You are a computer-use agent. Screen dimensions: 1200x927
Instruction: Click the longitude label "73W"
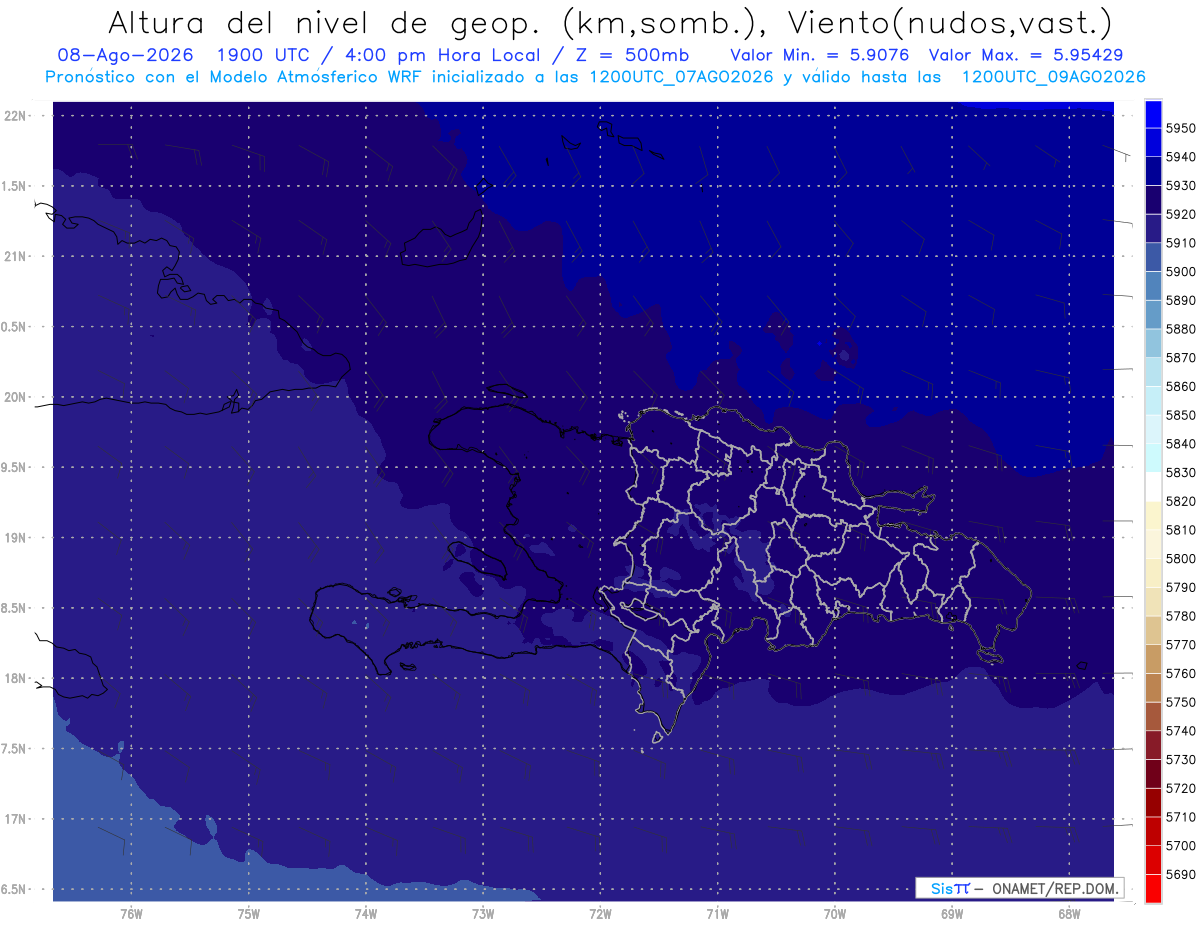pyautogui.click(x=483, y=914)
